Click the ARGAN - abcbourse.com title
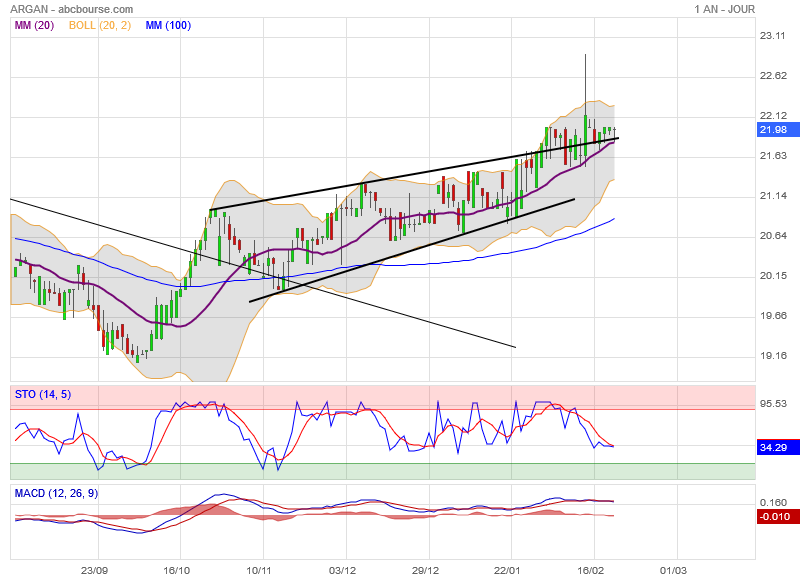 point(71,9)
